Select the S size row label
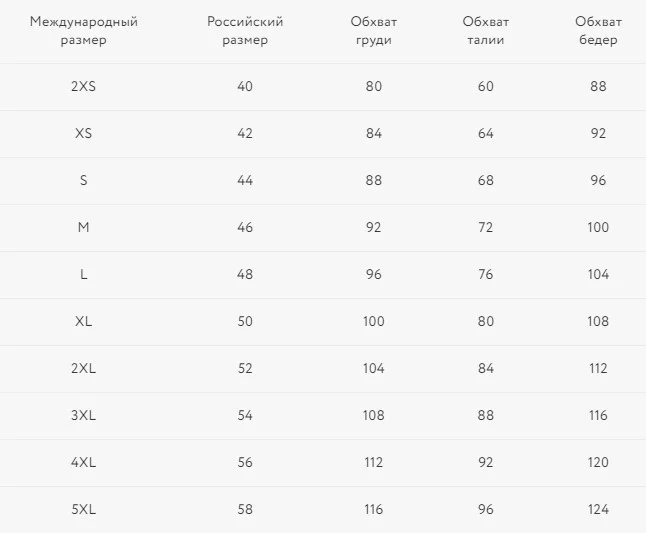 [x=84, y=180]
